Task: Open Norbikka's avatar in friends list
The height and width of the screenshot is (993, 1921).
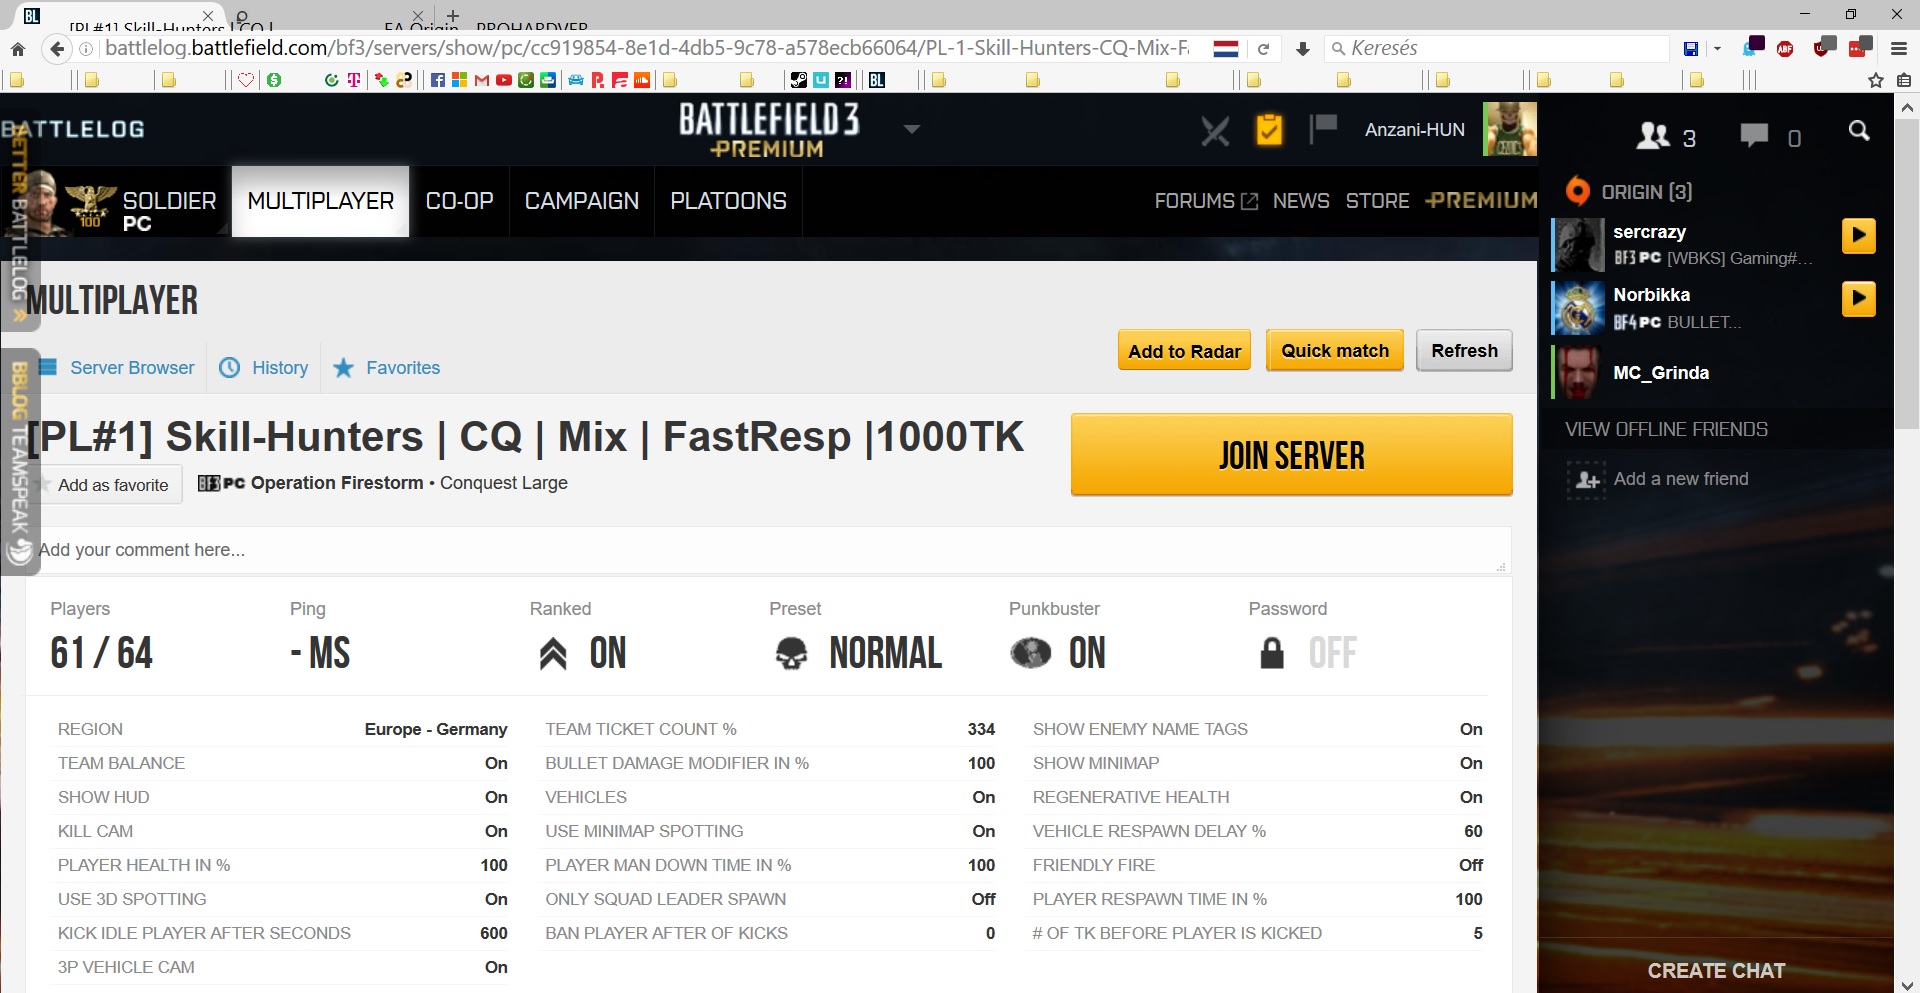Action: [1579, 308]
